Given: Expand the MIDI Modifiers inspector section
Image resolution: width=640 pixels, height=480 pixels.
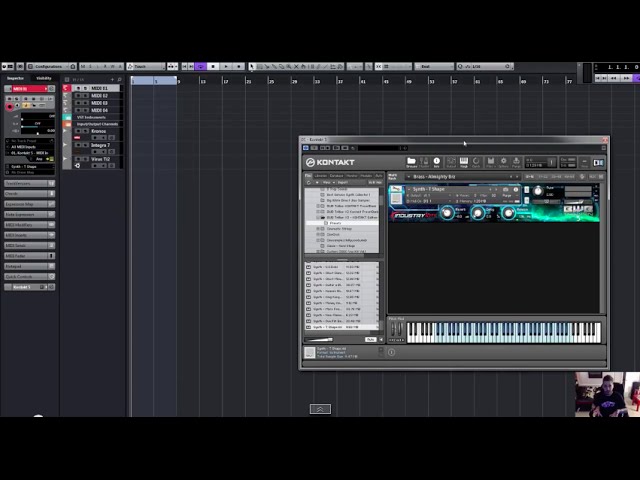Looking at the screenshot, I should 29,225.
